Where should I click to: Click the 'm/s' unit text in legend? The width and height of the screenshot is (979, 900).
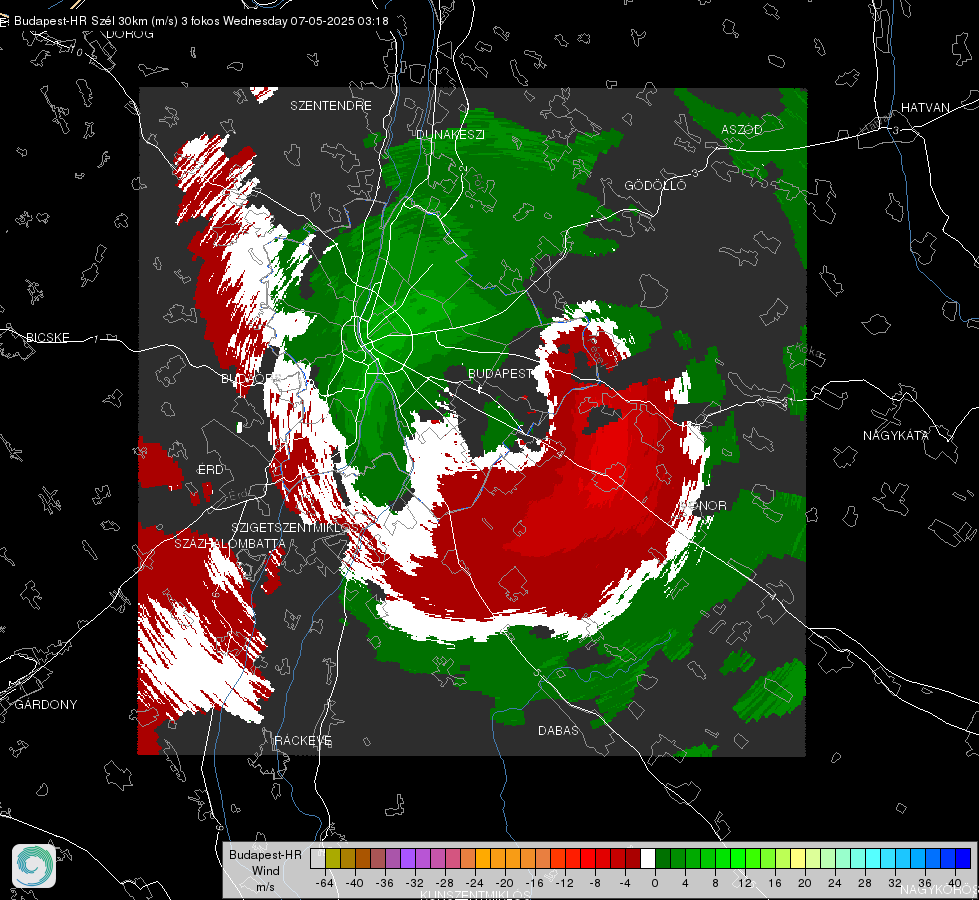(265, 886)
